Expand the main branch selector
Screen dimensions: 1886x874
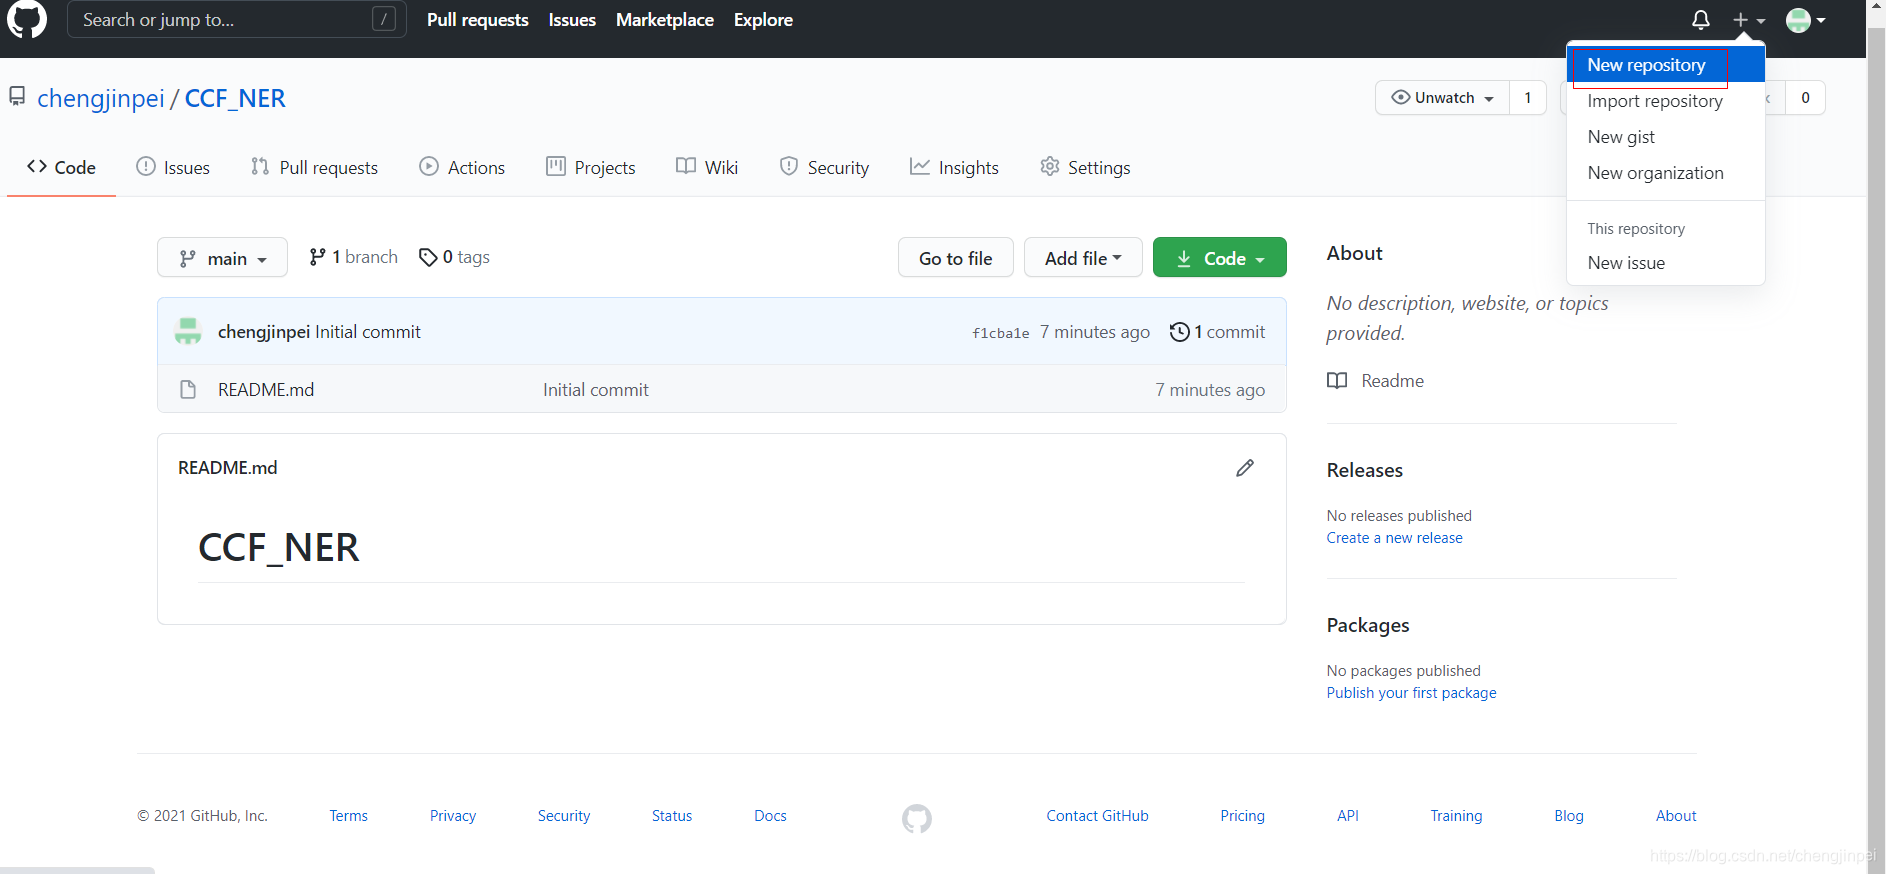222,258
